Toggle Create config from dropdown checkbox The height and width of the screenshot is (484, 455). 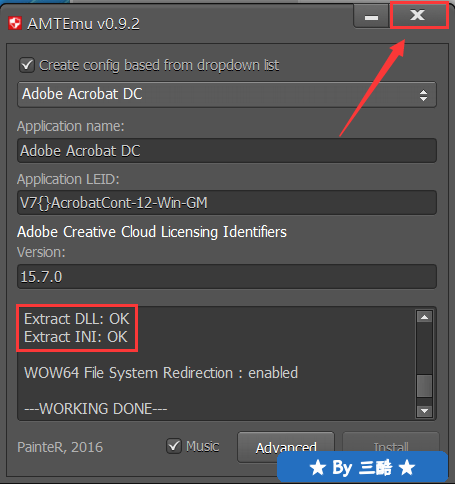tap(27, 65)
